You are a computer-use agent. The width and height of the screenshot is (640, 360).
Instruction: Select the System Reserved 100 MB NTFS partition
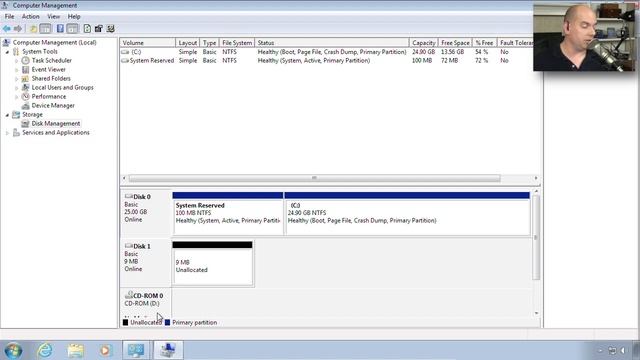click(228, 213)
